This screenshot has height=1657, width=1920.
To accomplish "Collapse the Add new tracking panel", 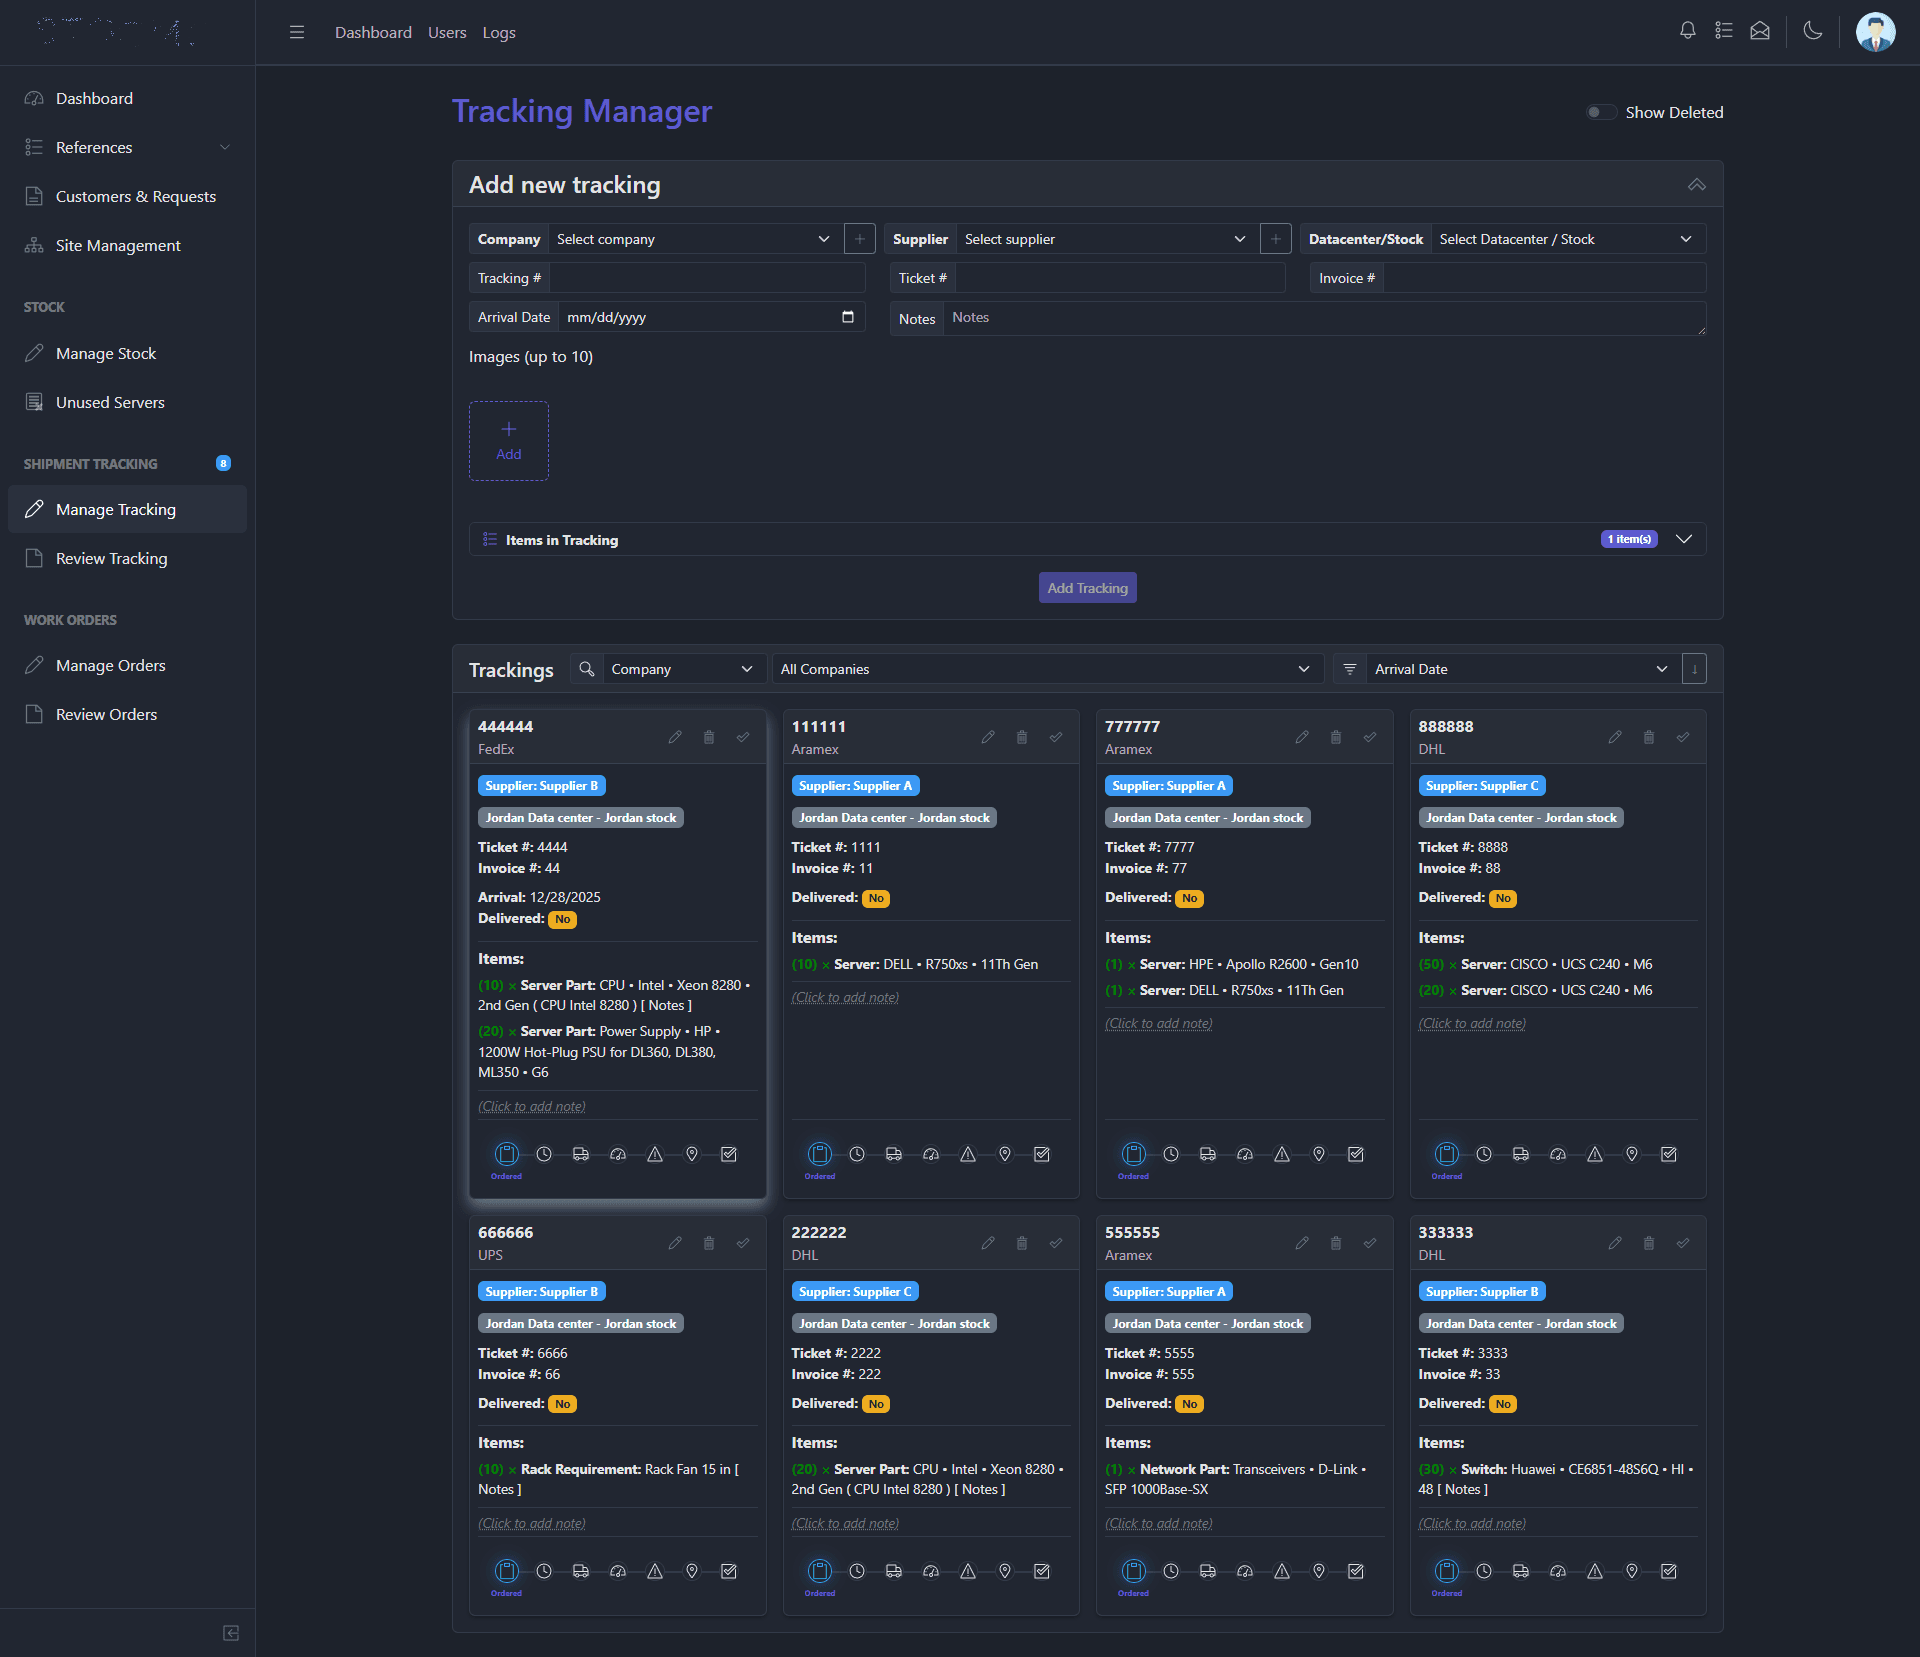I will (1697, 185).
